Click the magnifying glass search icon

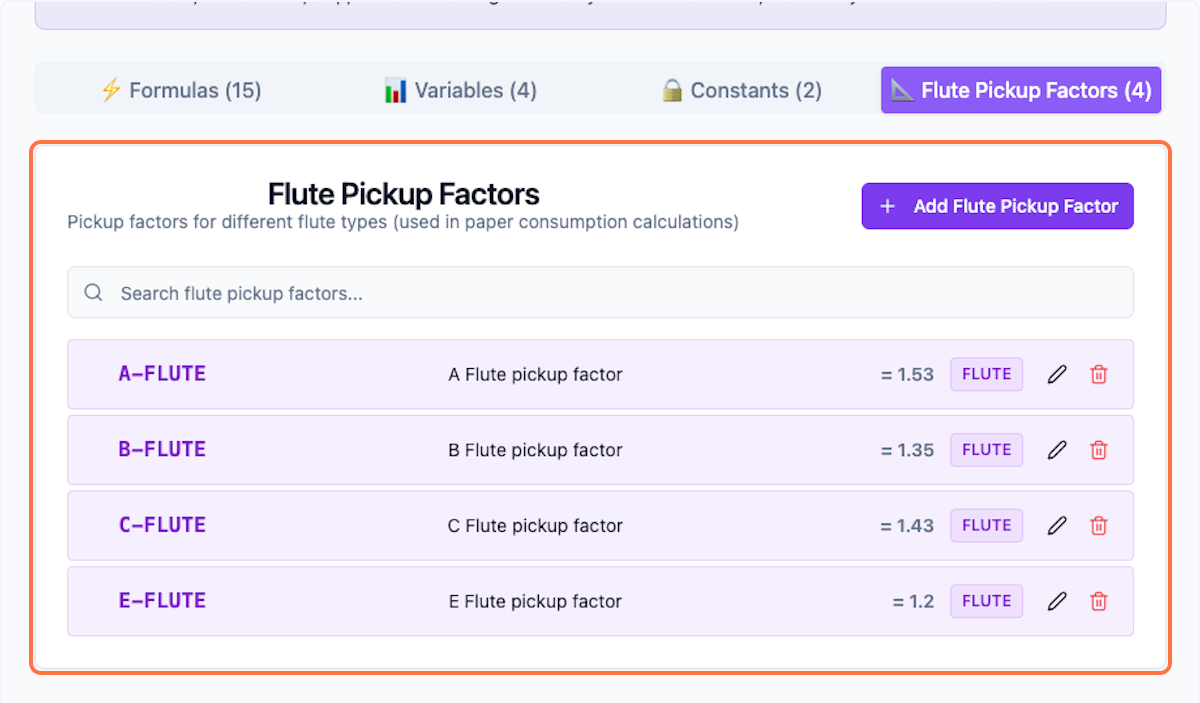[93, 292]
